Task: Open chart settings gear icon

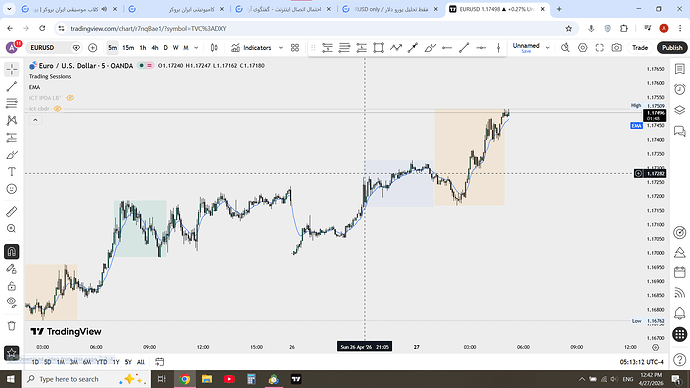Action: click(583, 48)
